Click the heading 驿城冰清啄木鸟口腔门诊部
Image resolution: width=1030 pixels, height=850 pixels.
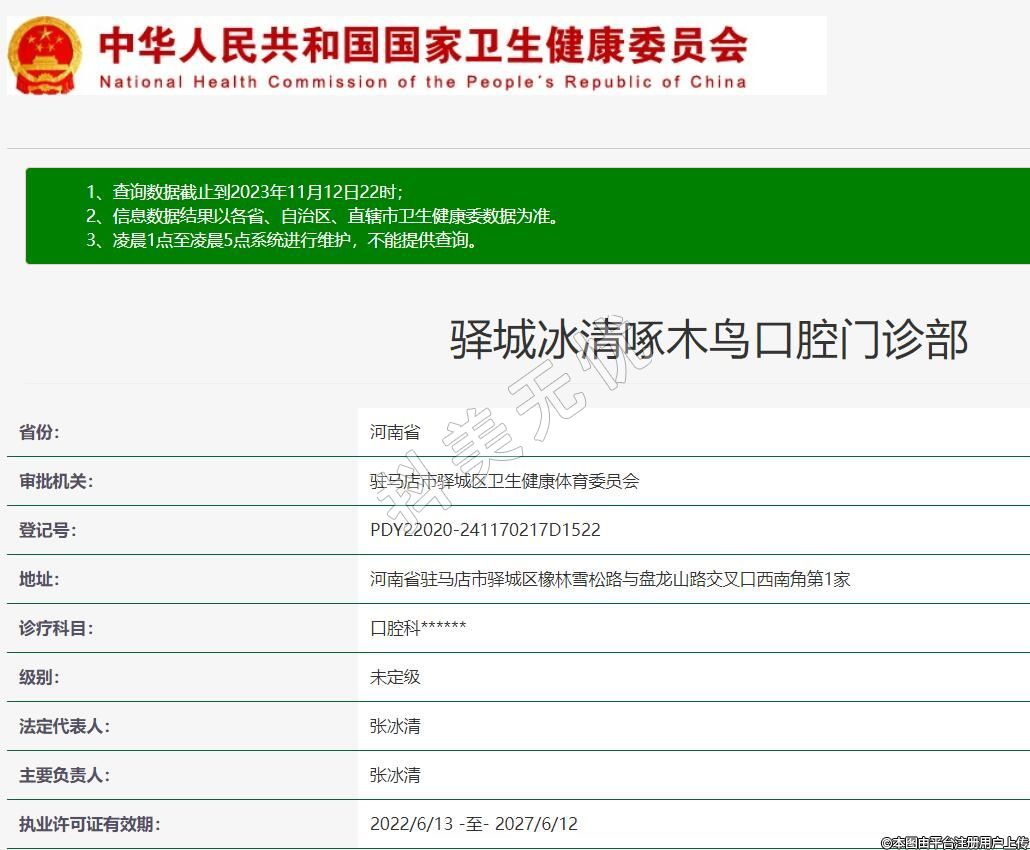pos(708,339)
